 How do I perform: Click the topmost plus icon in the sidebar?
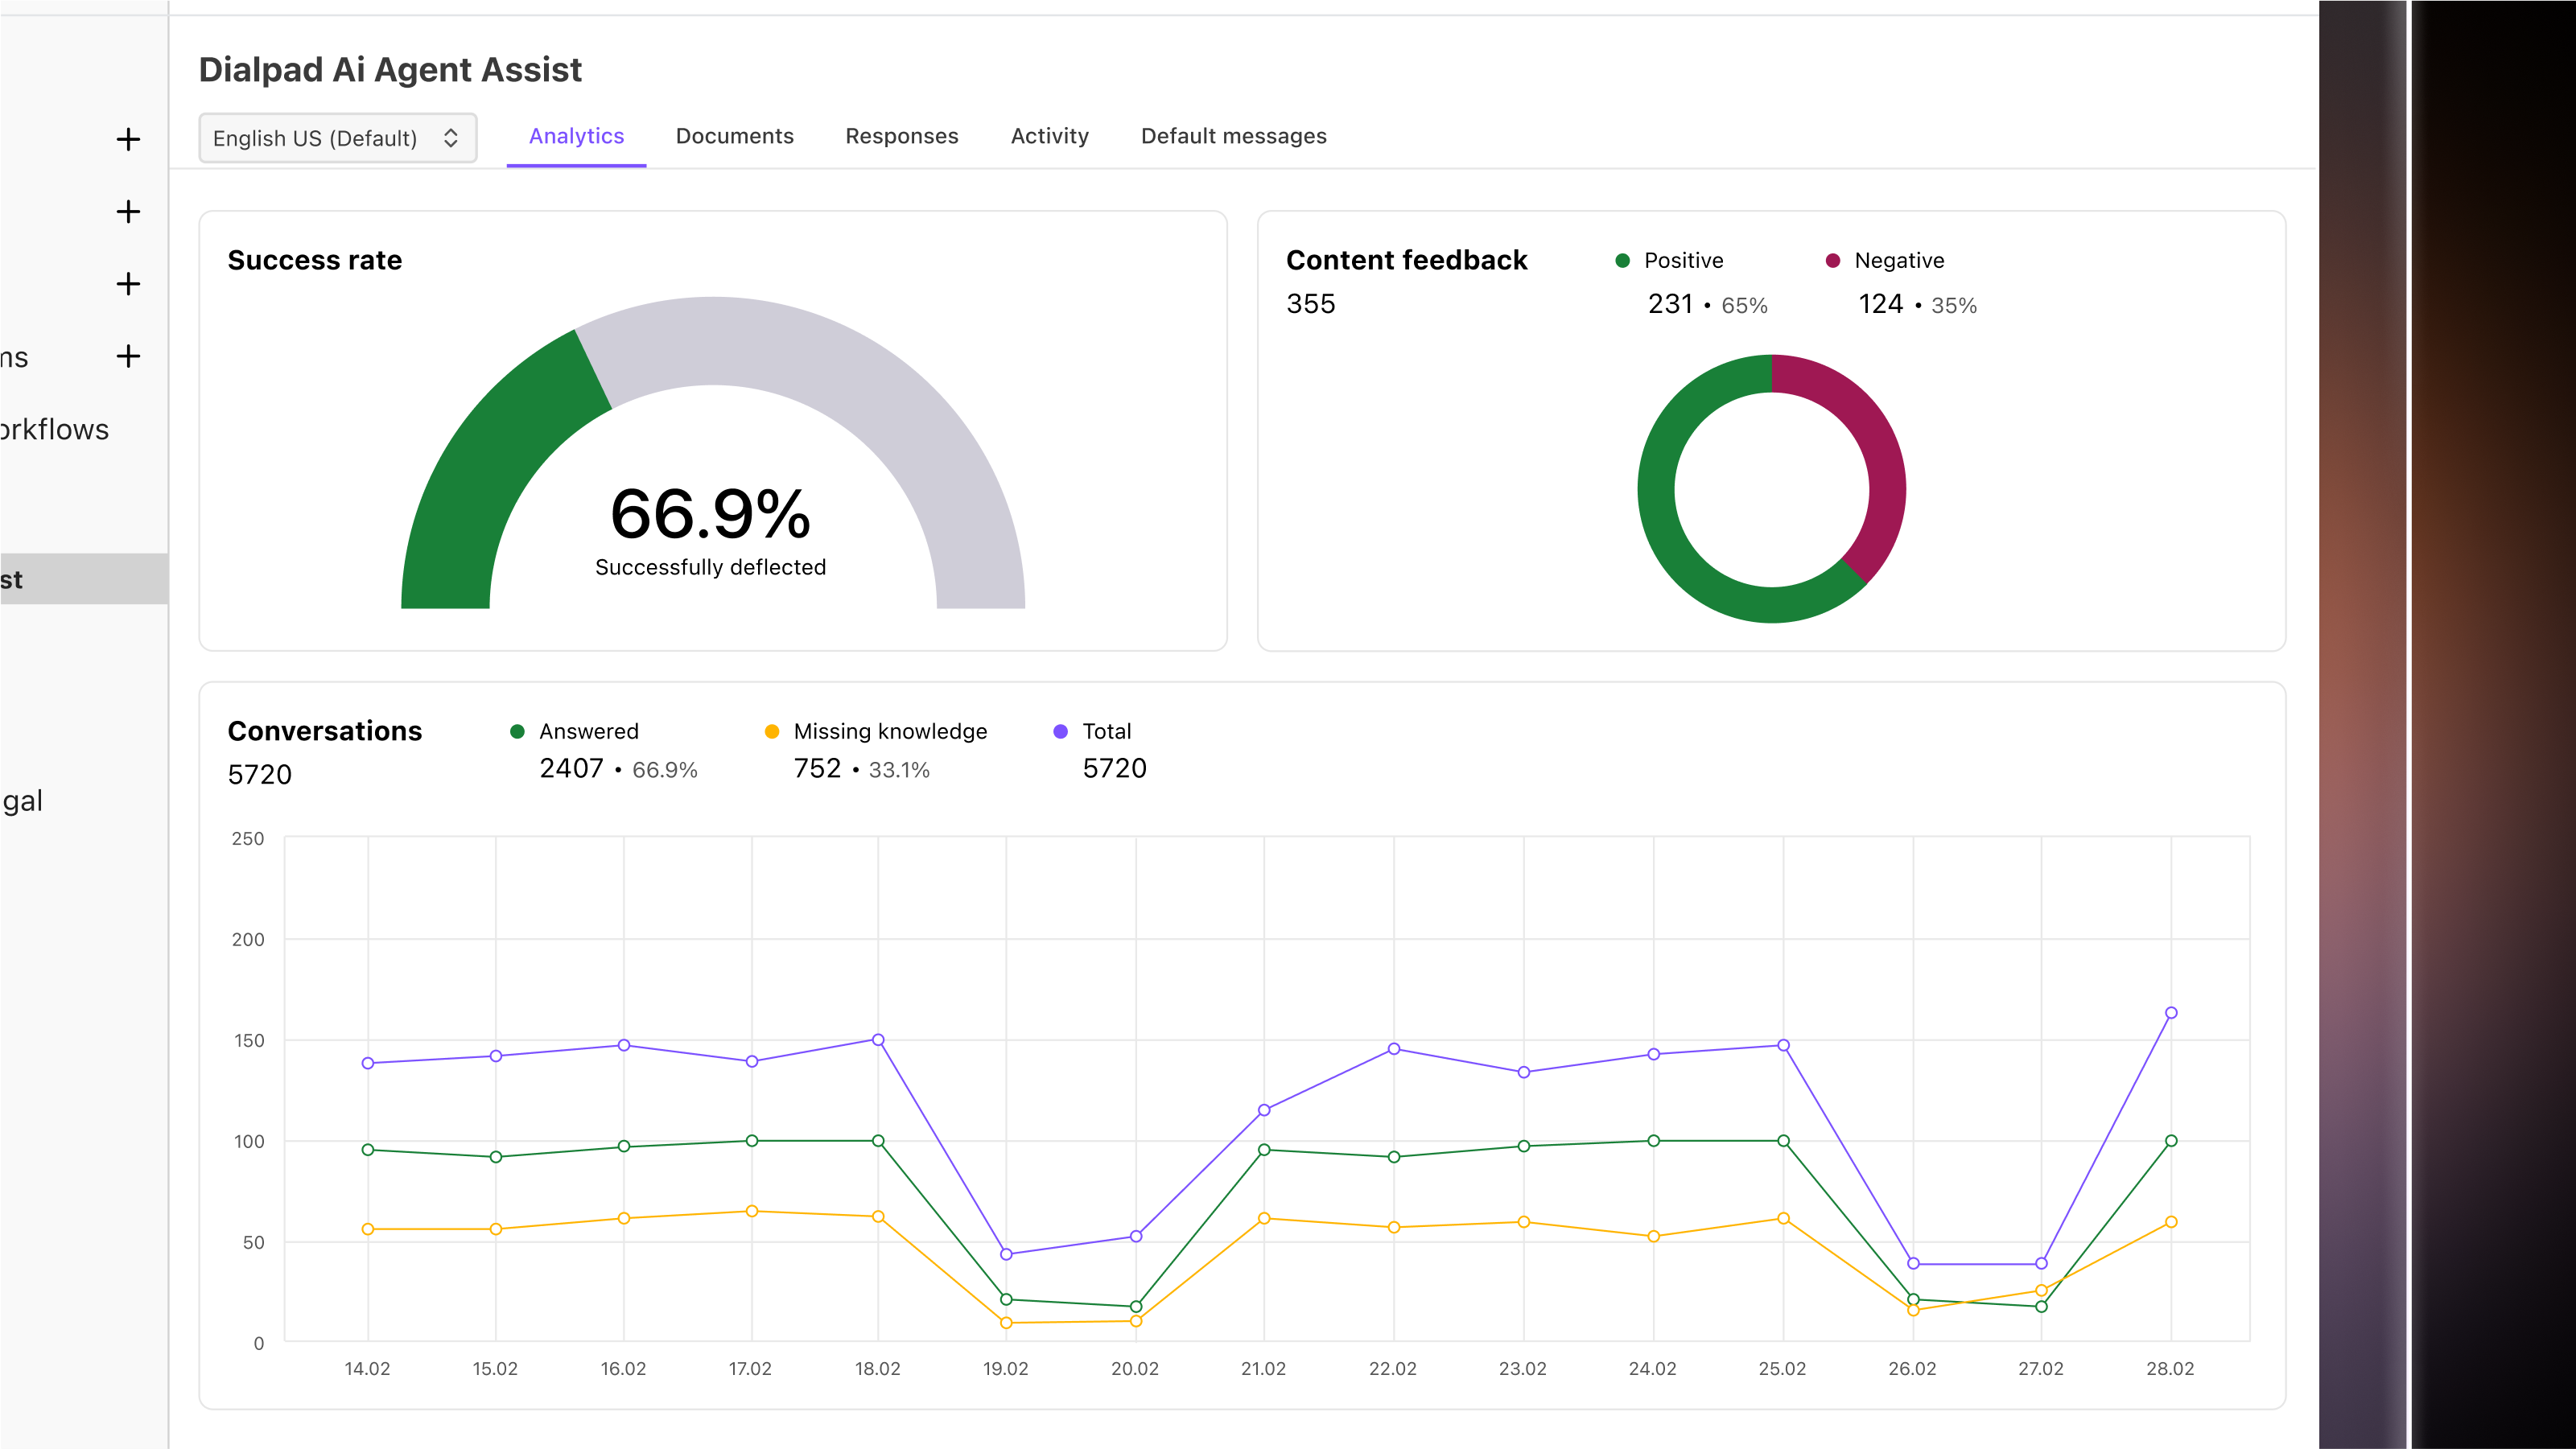coord(128,139)
